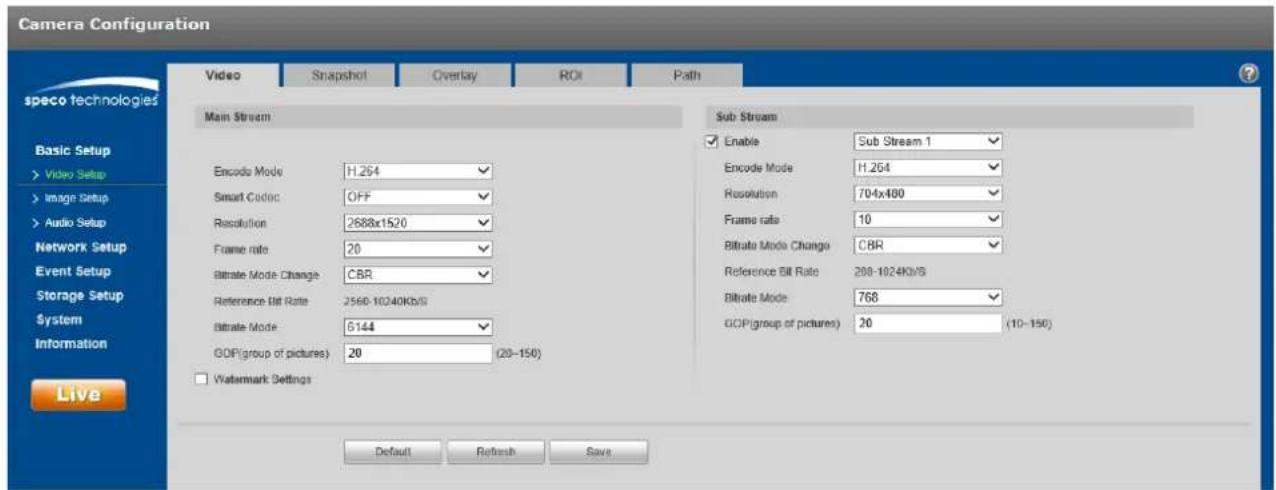This screenshot has width=1276, height=490.
Task: Click the Sub Stream section header
Action: pos(950,117)
